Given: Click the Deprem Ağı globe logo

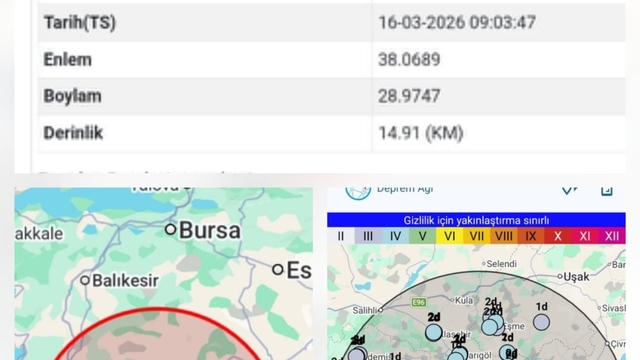Looking at the screenshot, I should [358, 193].
